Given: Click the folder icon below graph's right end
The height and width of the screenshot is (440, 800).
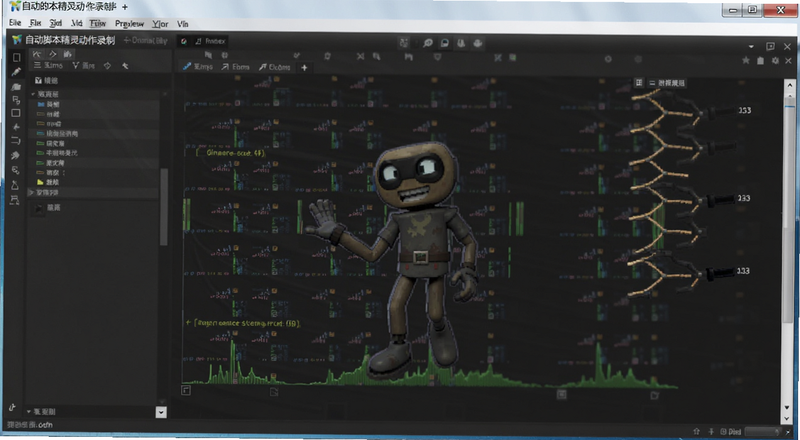Looking at the screenshot, I should [655, 395].
